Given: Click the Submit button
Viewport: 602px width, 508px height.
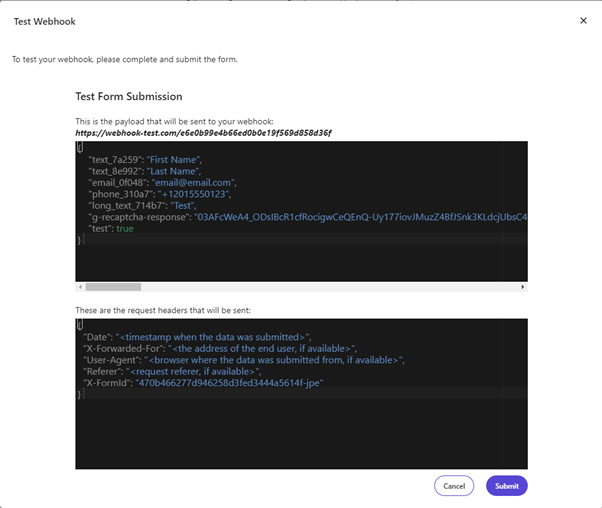Looking at the screenshot, I should tap(506, 486).
